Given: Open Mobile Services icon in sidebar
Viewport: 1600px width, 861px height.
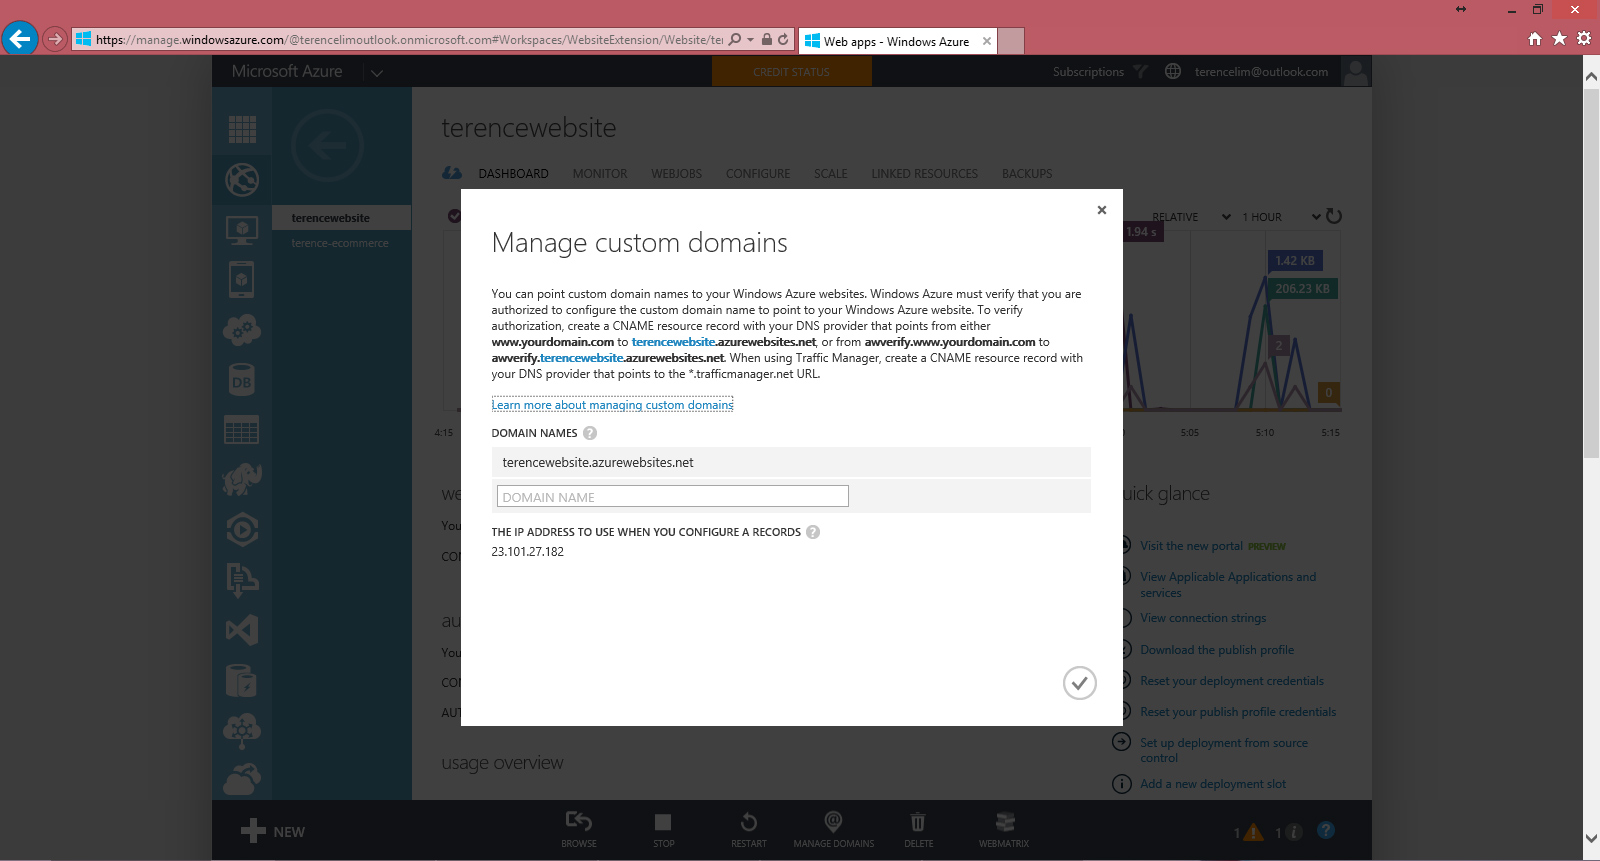Looking at the screenshot, I should tap(242, 279).
